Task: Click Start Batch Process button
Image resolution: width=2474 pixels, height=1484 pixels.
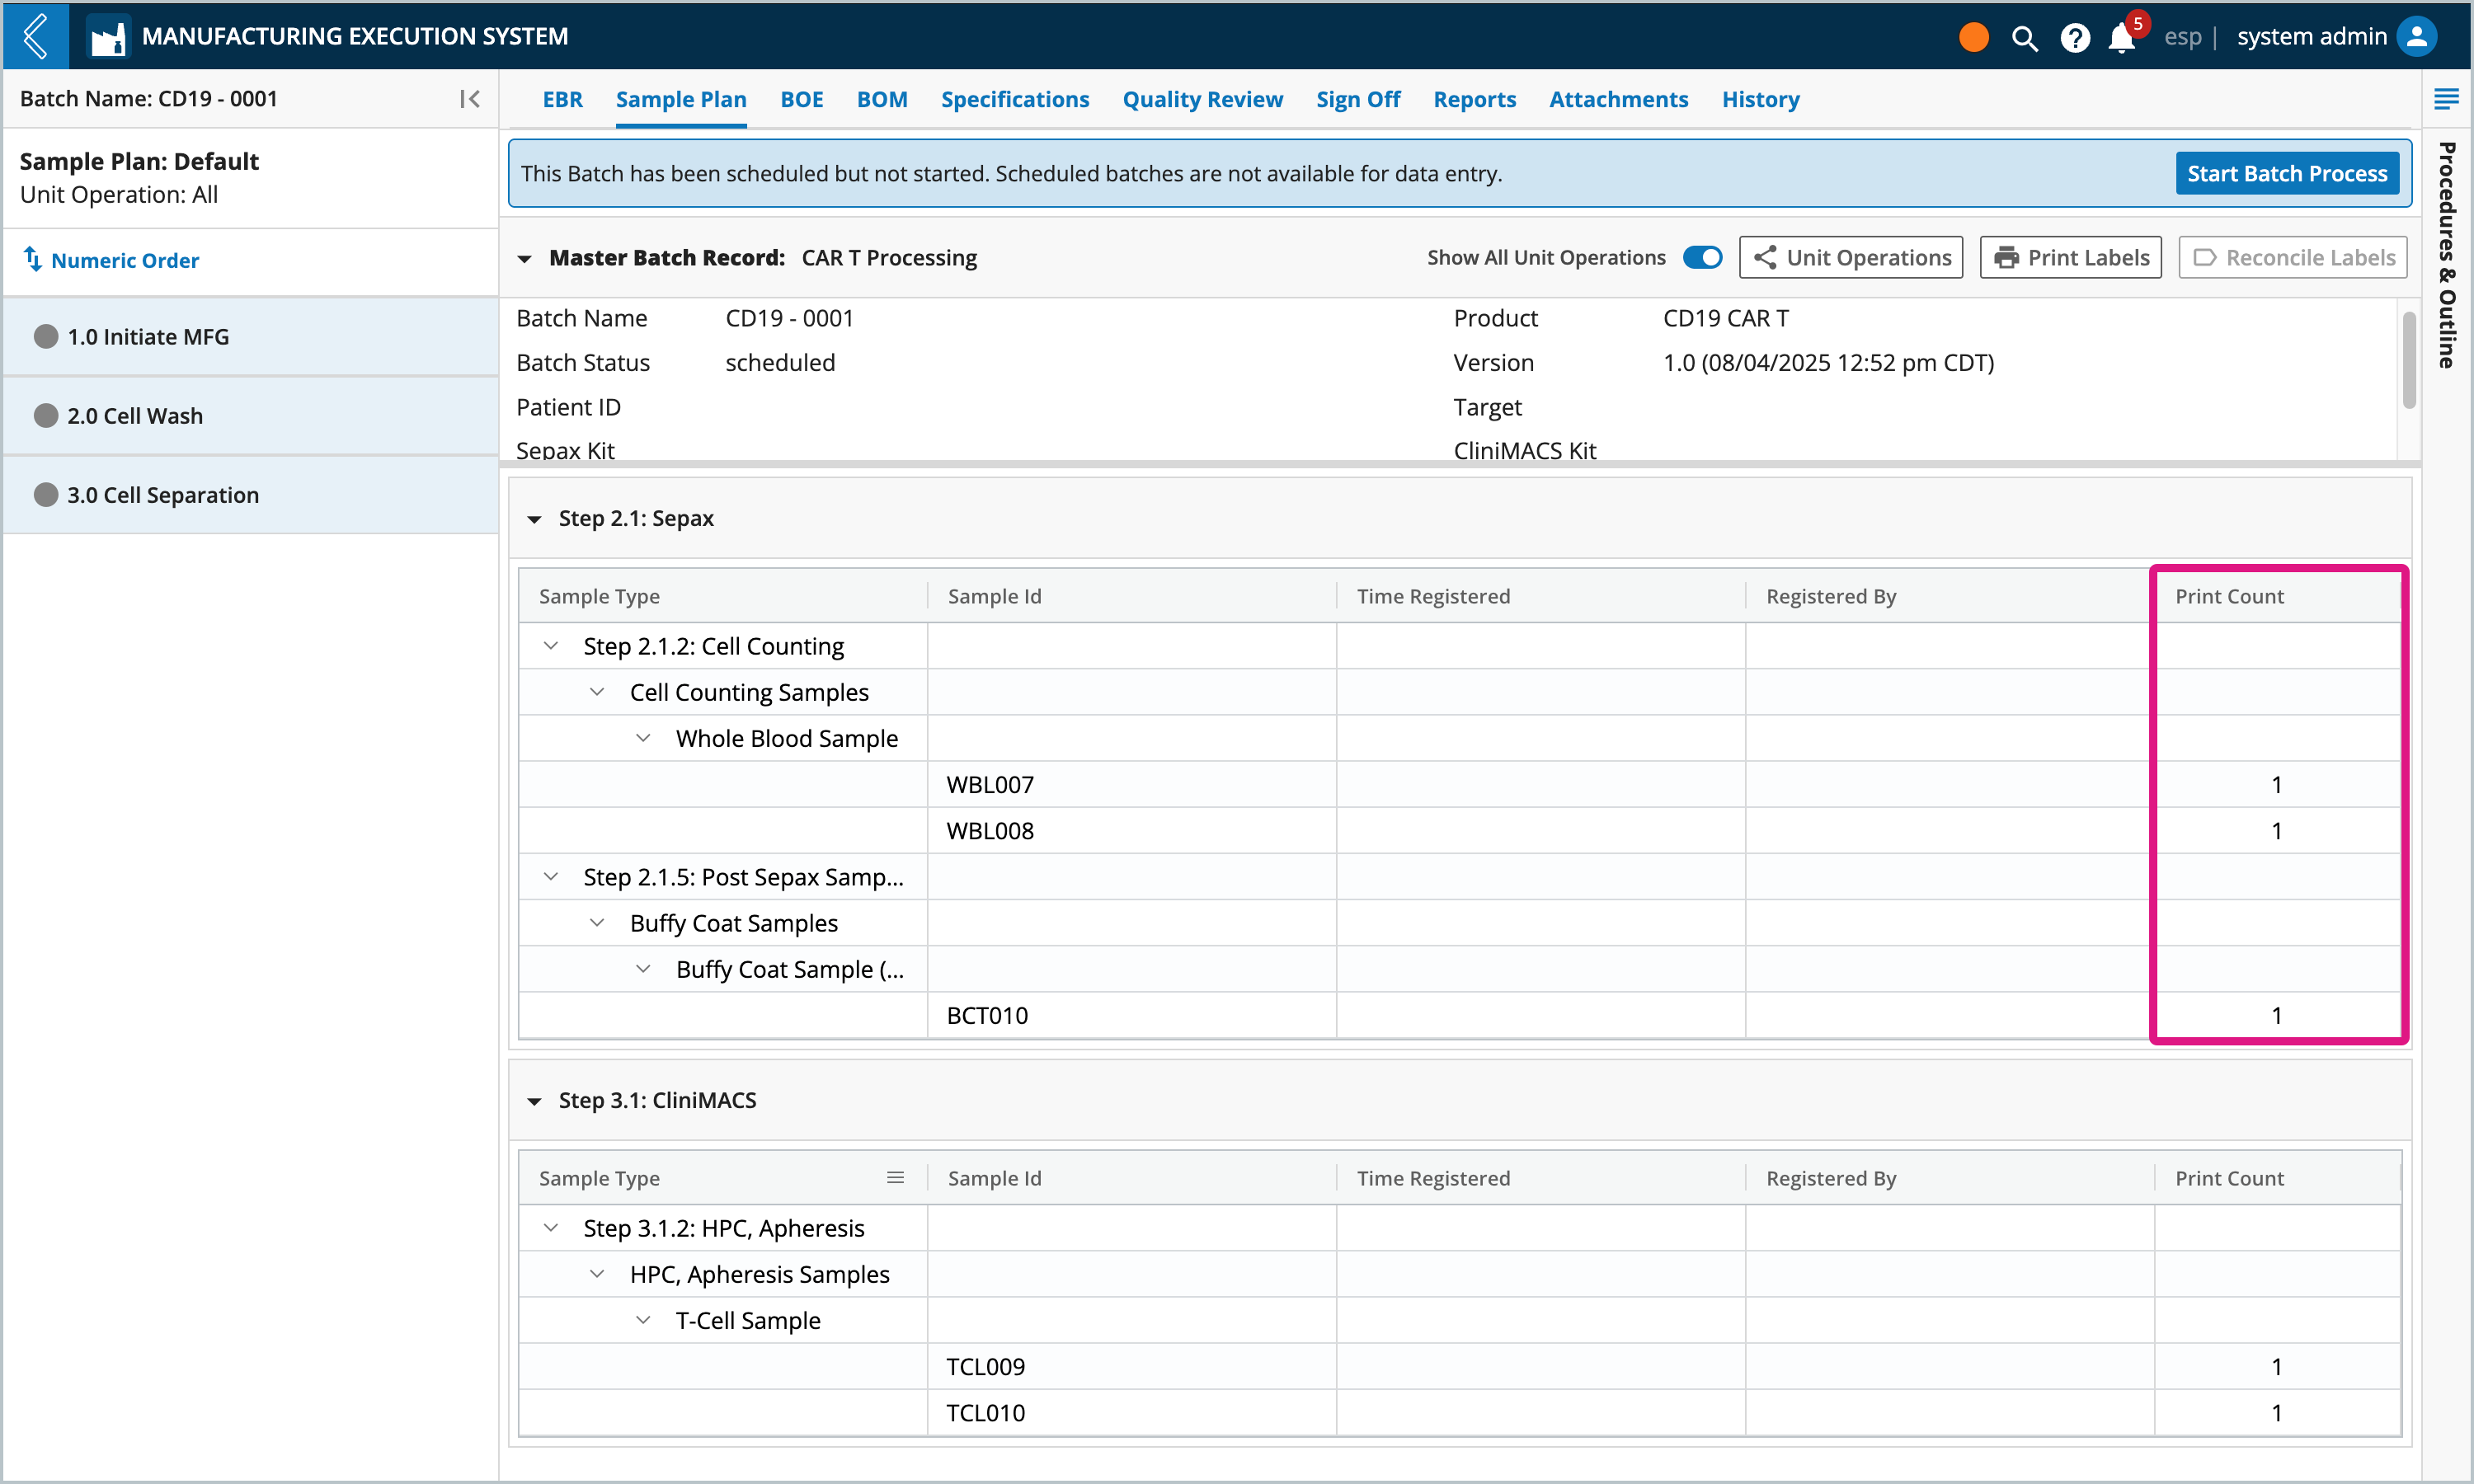Action: click(x=2286, y=174)
